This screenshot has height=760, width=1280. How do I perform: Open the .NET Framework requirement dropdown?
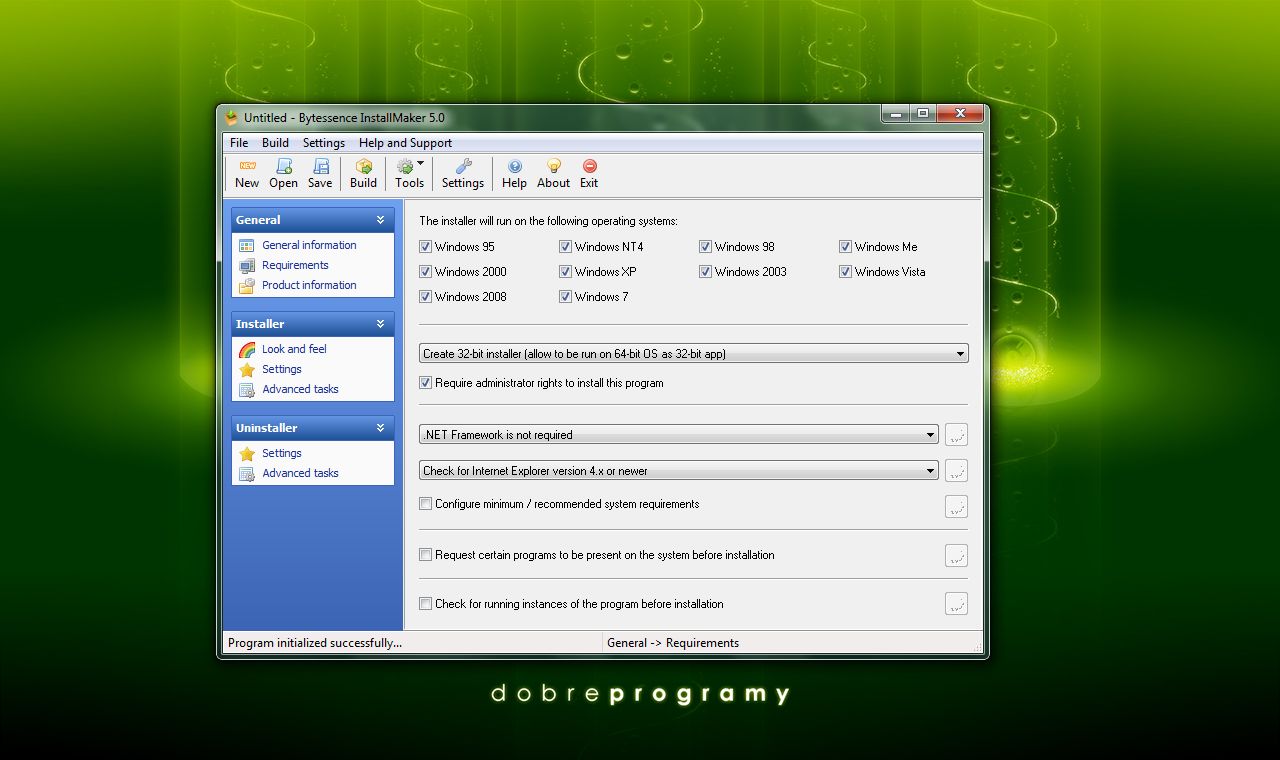(x=679, y=435)
